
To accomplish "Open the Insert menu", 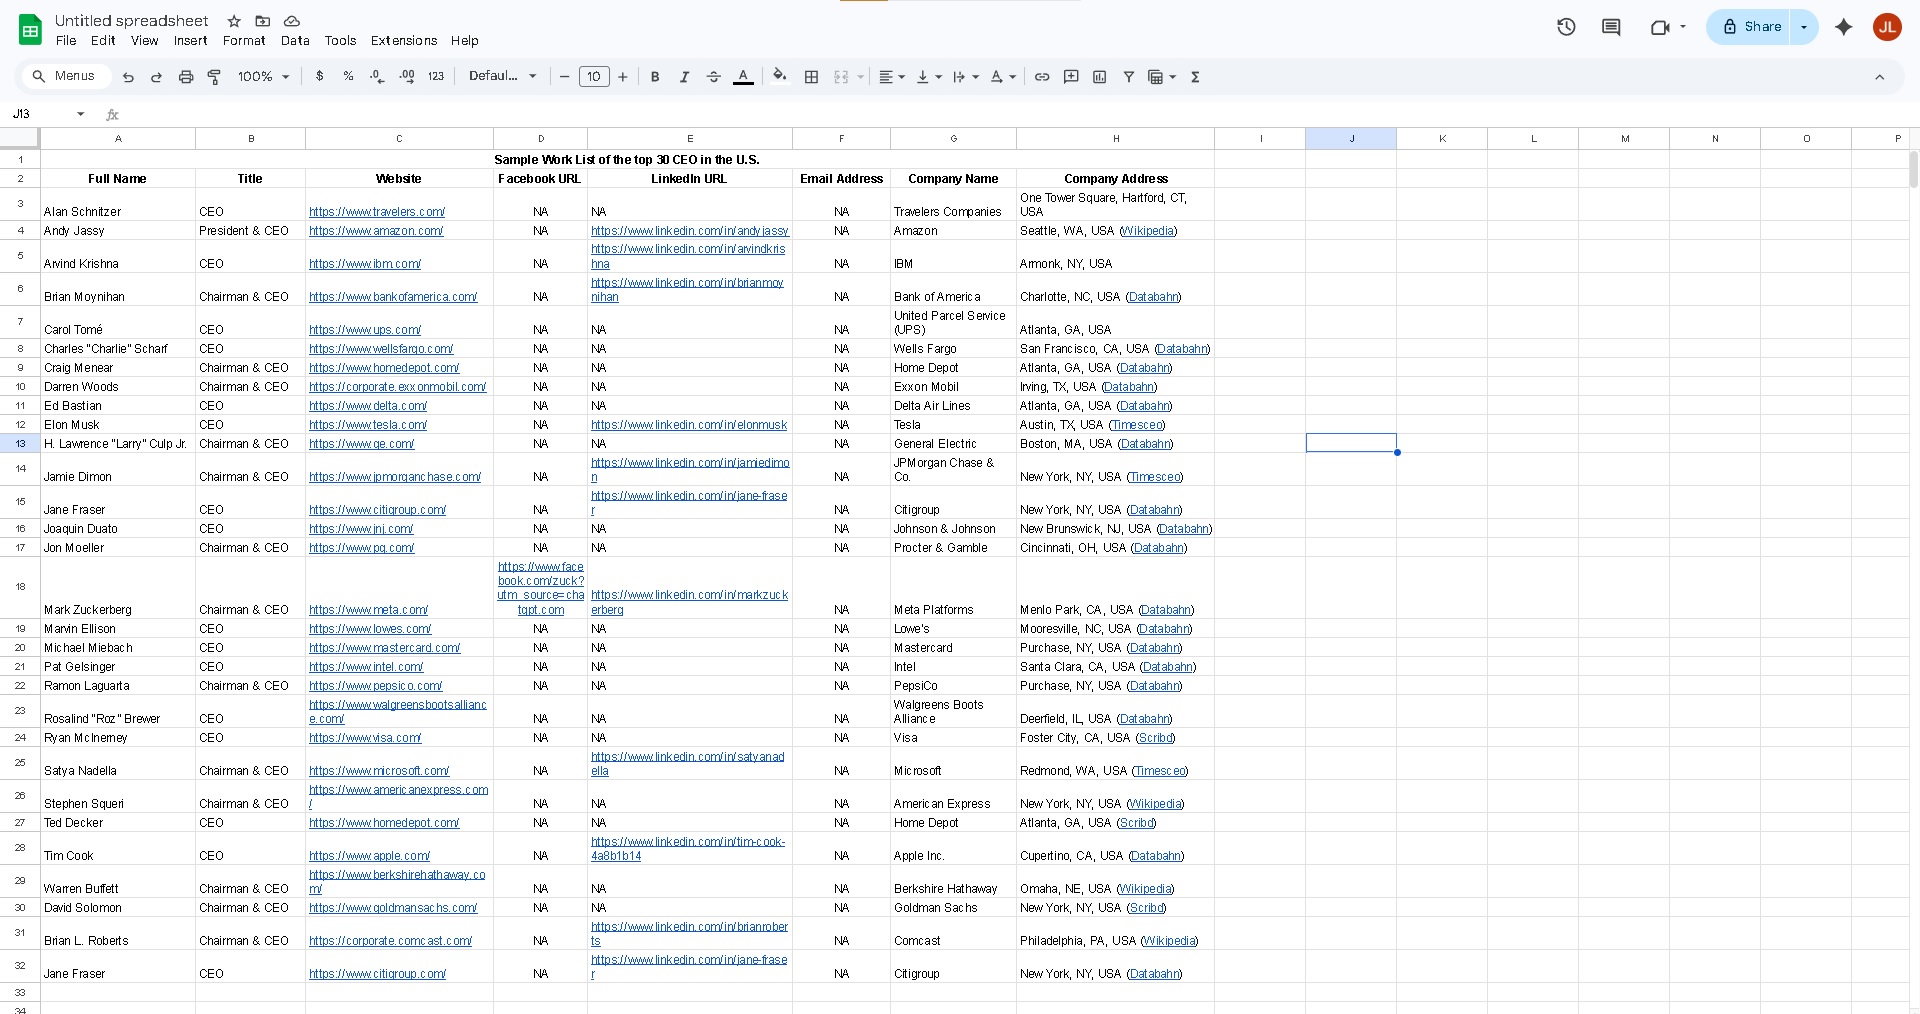I will pyautogui.click(x=191, y=41).
